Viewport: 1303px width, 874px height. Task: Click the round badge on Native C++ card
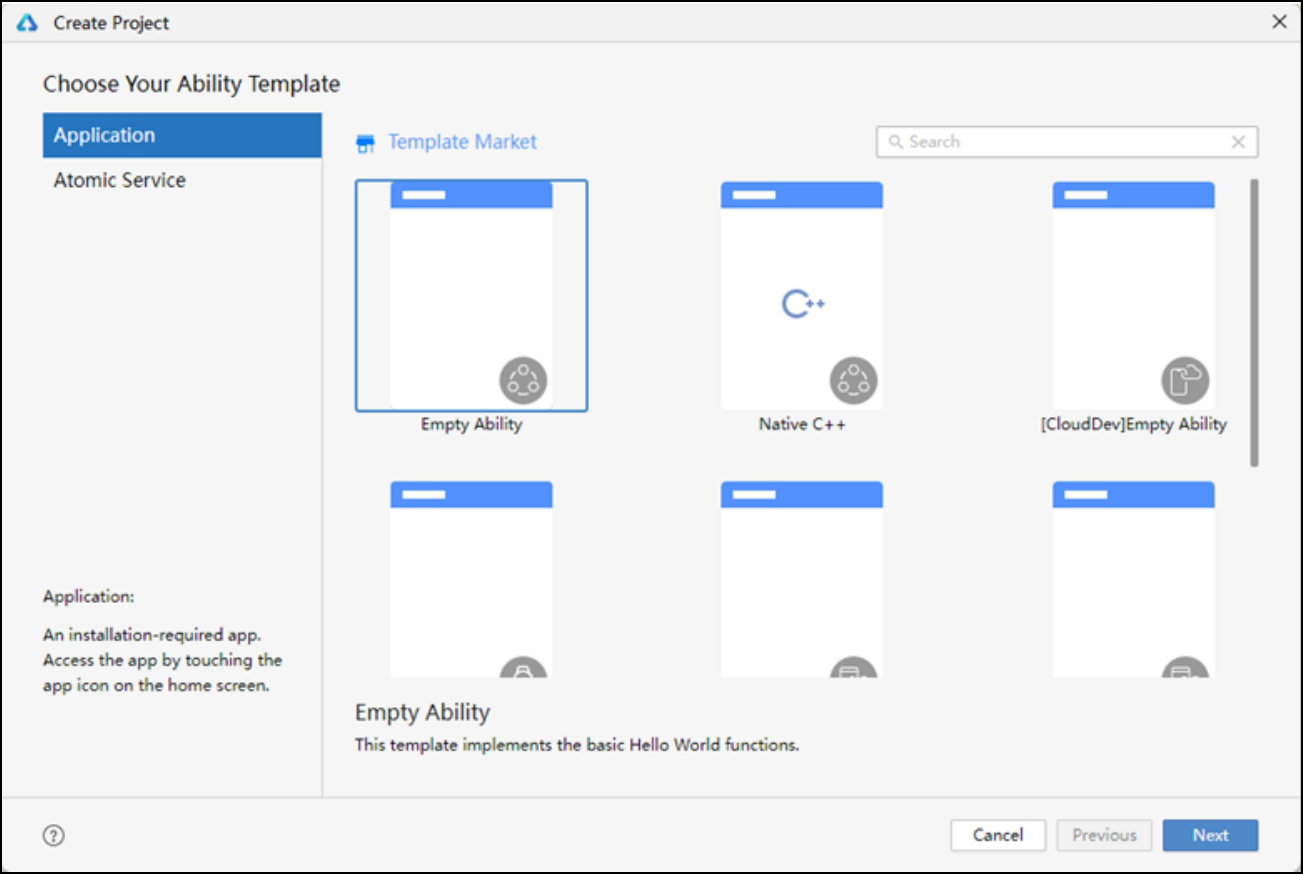853,381
